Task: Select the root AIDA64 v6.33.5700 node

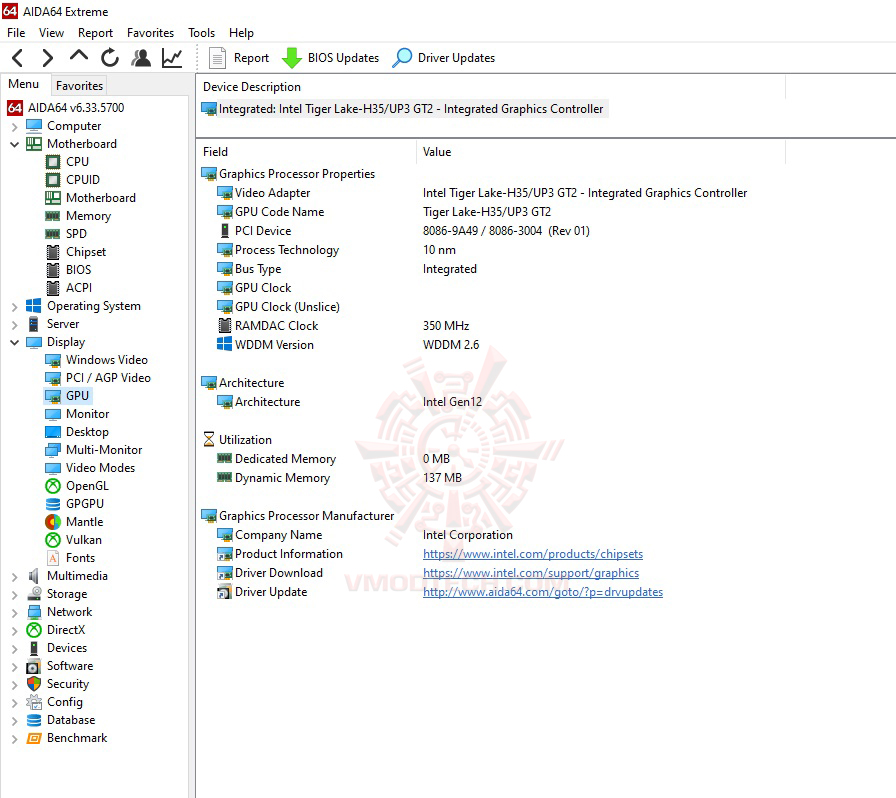Action: coord(66,107)
